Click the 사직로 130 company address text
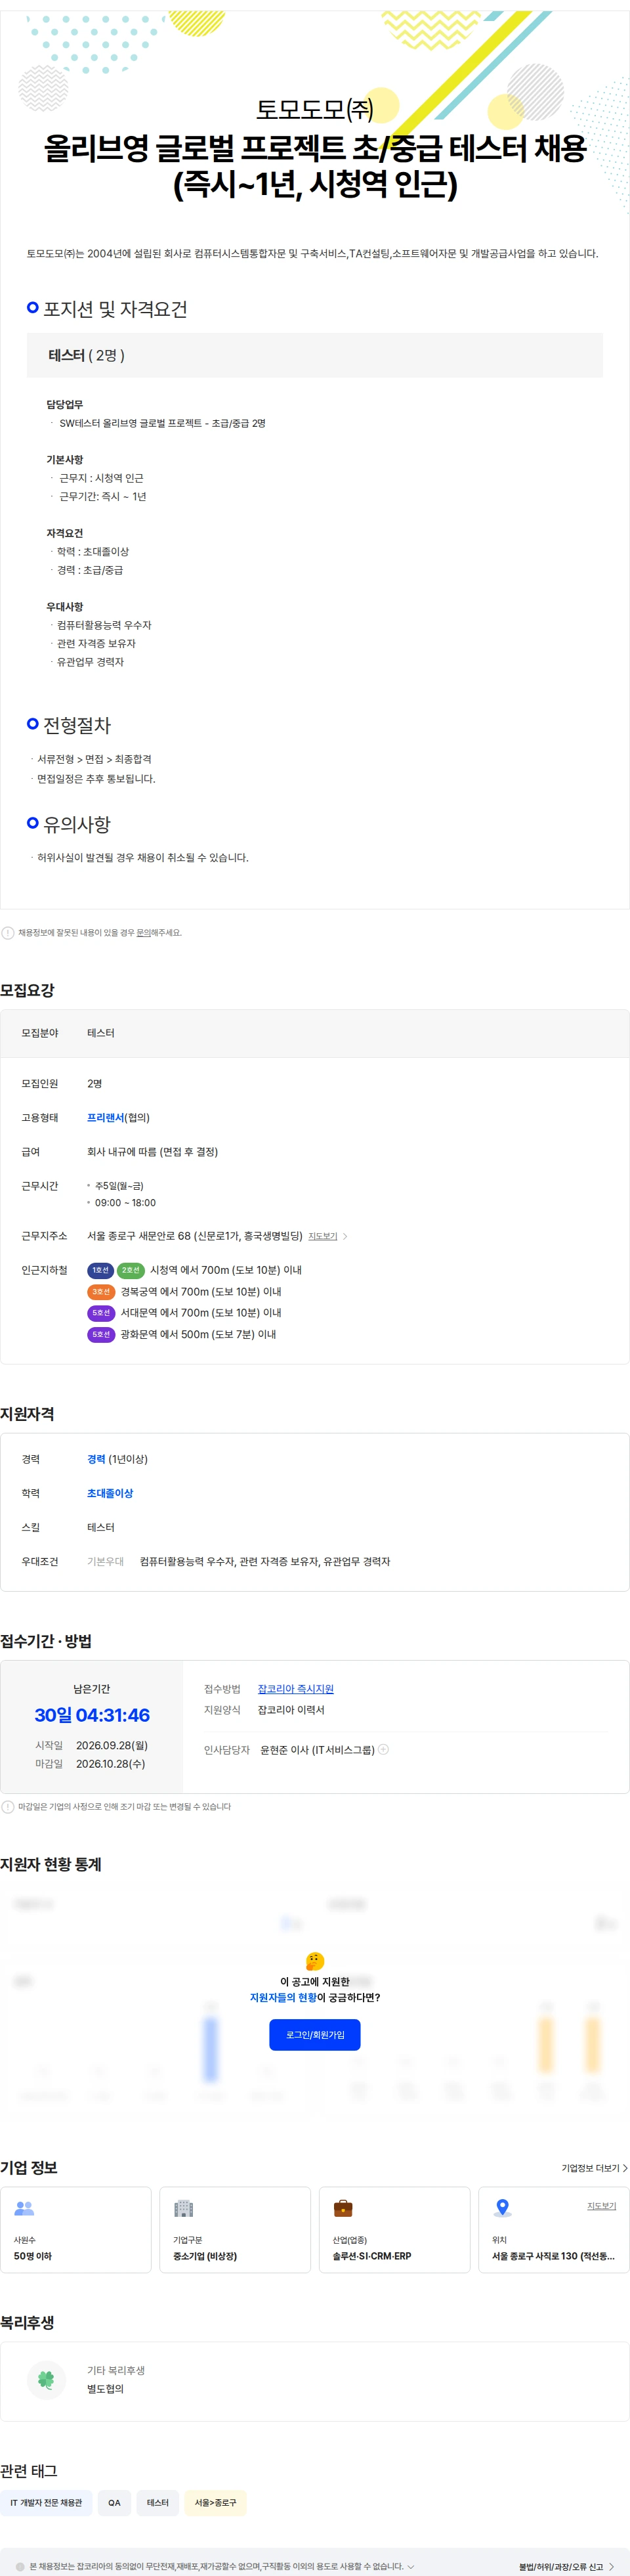630x2576 pixels. point(553,2255)
